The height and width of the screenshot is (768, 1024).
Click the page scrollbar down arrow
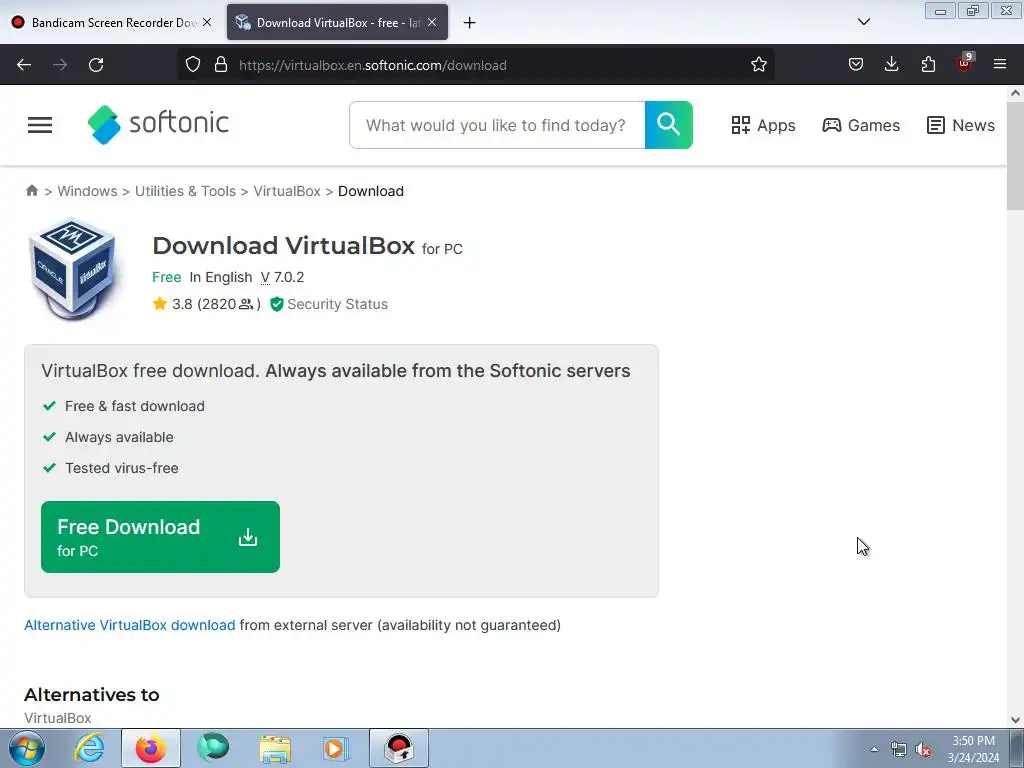(x=1015, y=720)
